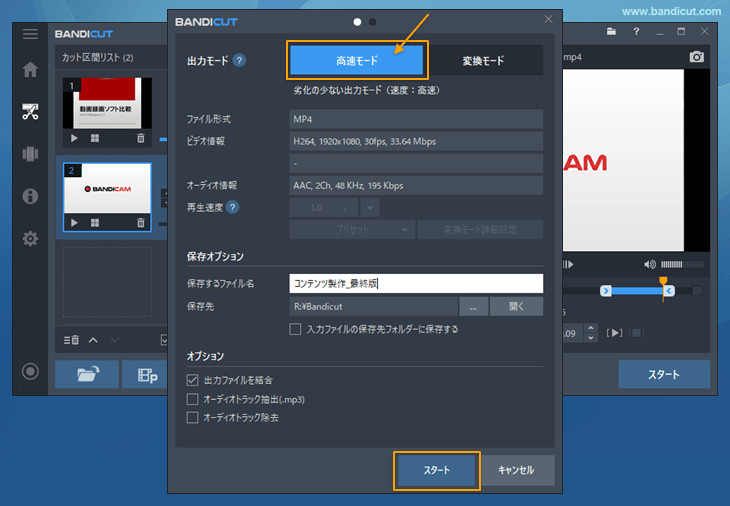This screenshot has height=506, width=730.
Task: Click the browse "..." button for 保存先
Action: pos(473,306)
